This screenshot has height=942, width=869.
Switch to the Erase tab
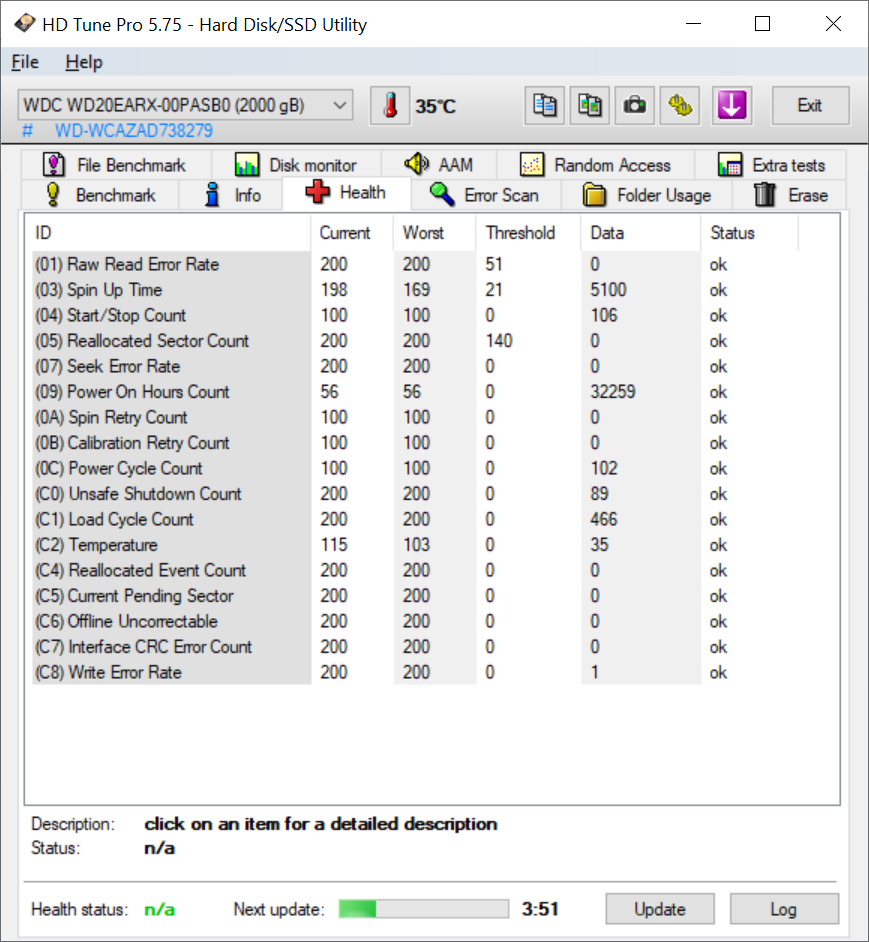pos(790,195)
